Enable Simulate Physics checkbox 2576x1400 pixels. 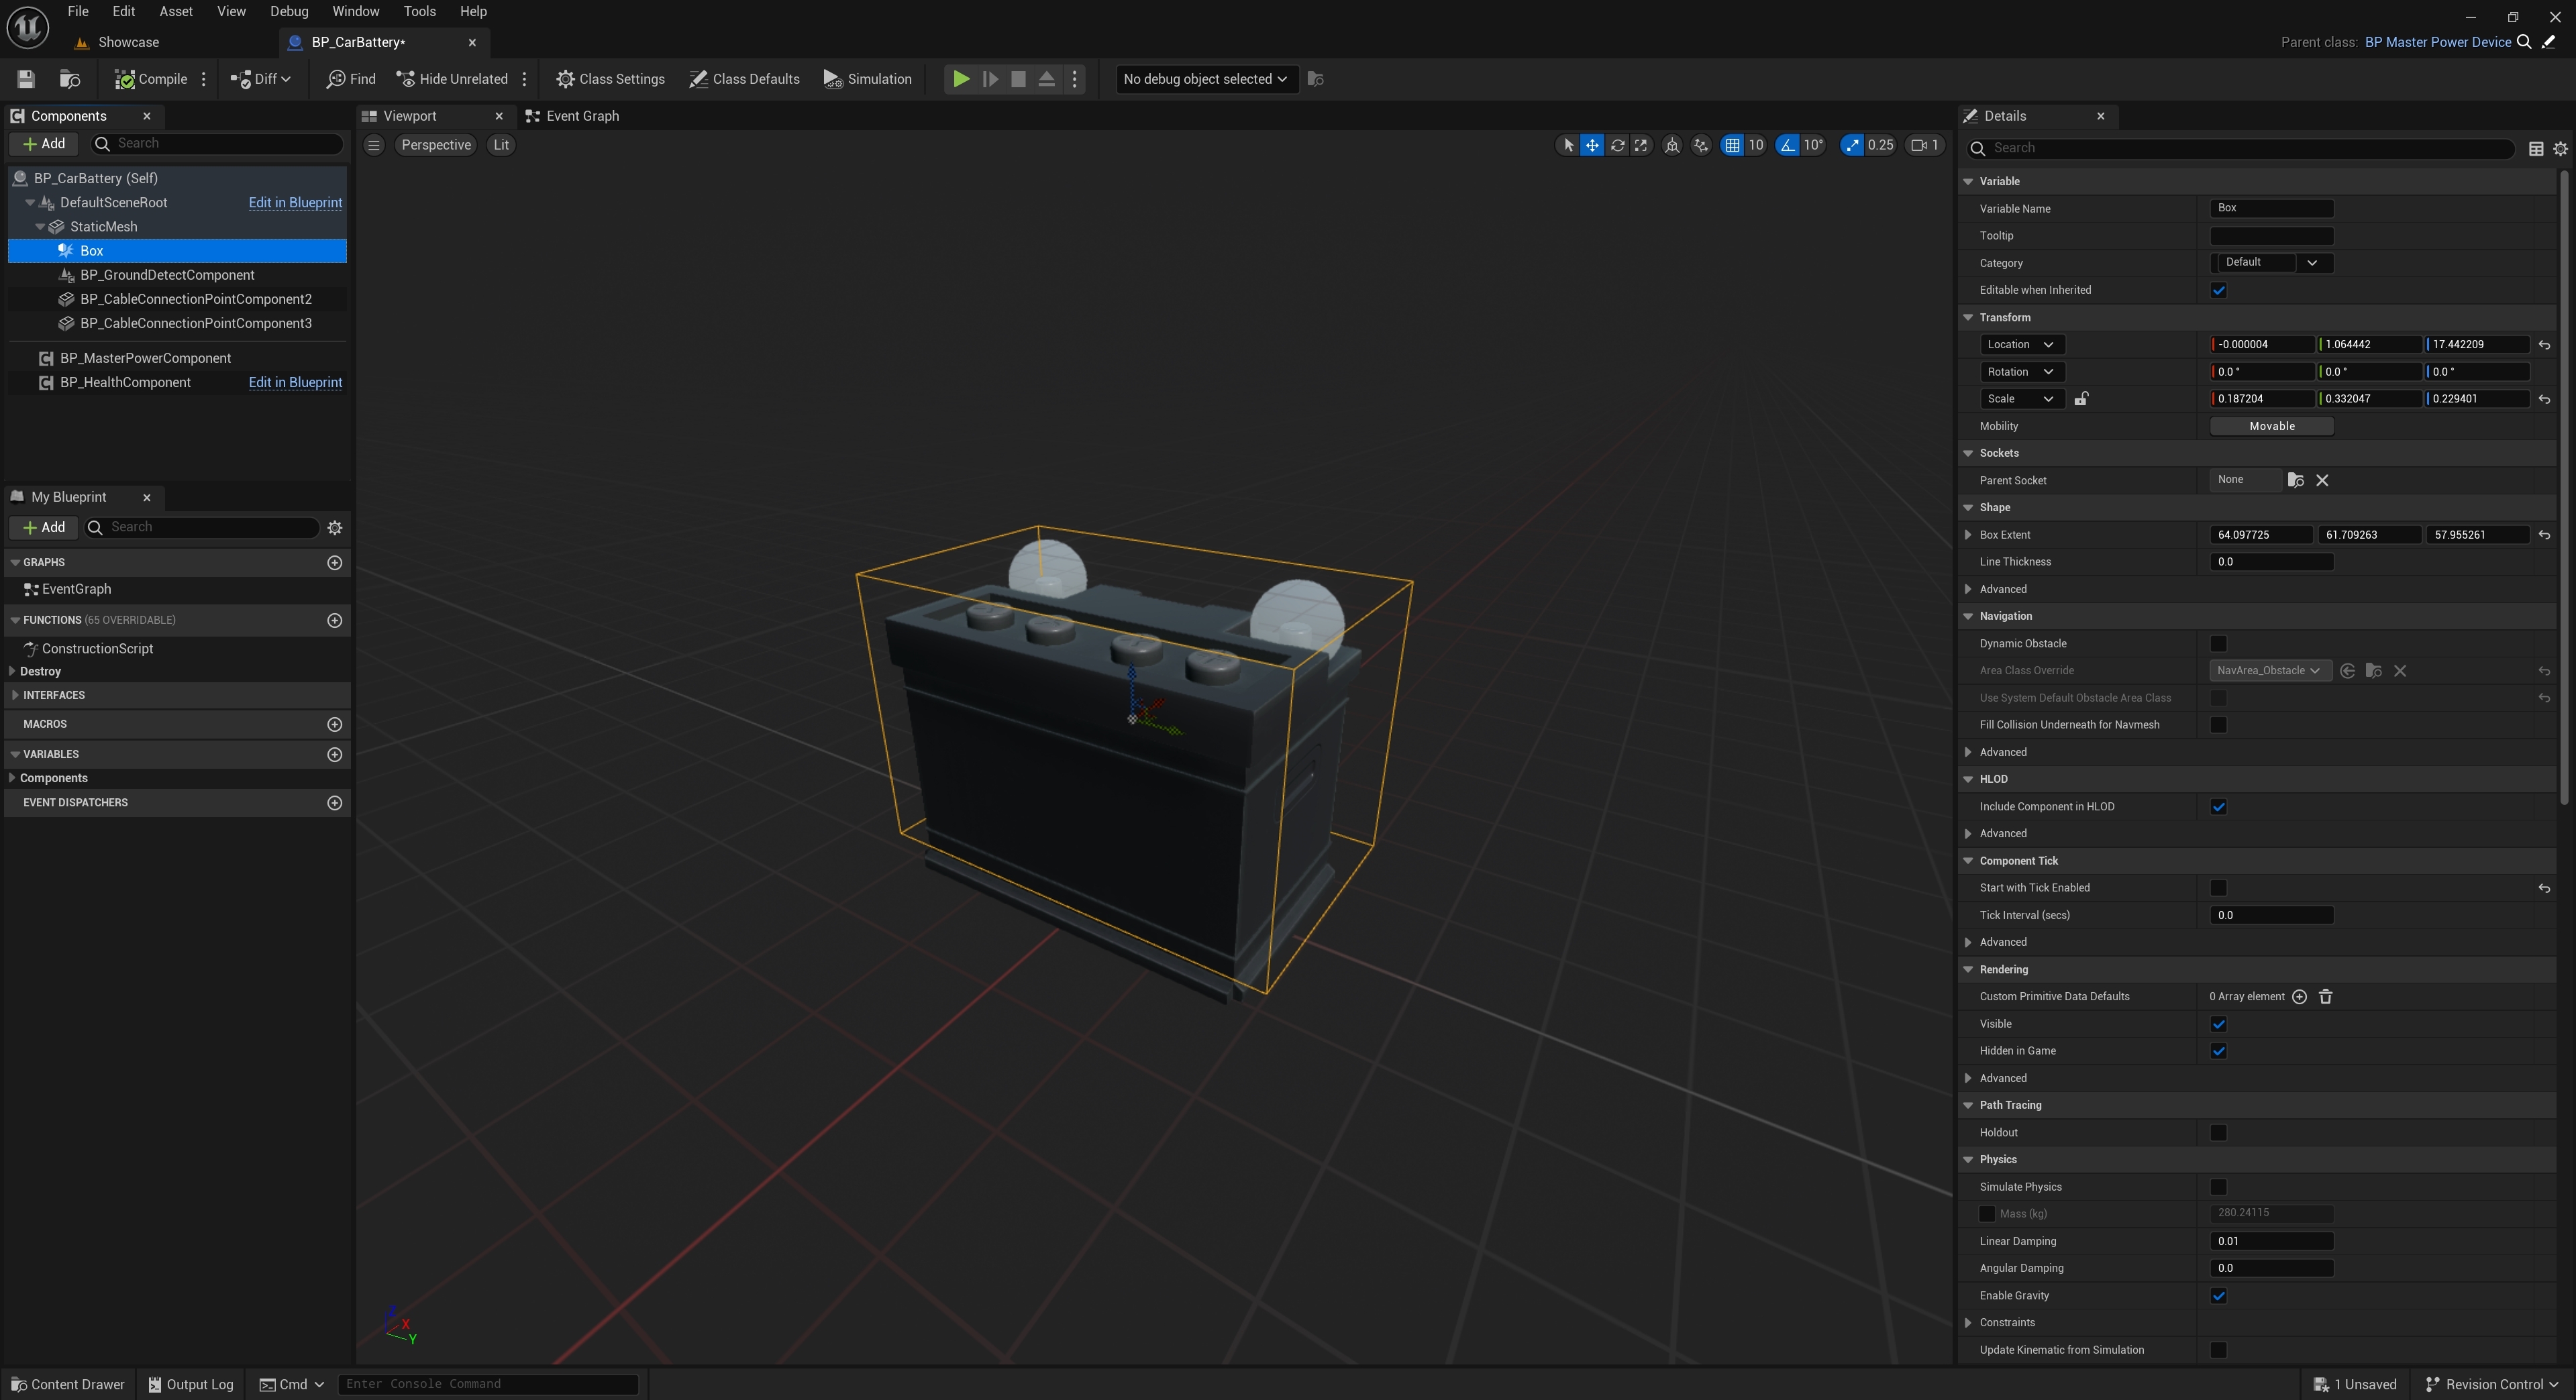(2218, 1187)
